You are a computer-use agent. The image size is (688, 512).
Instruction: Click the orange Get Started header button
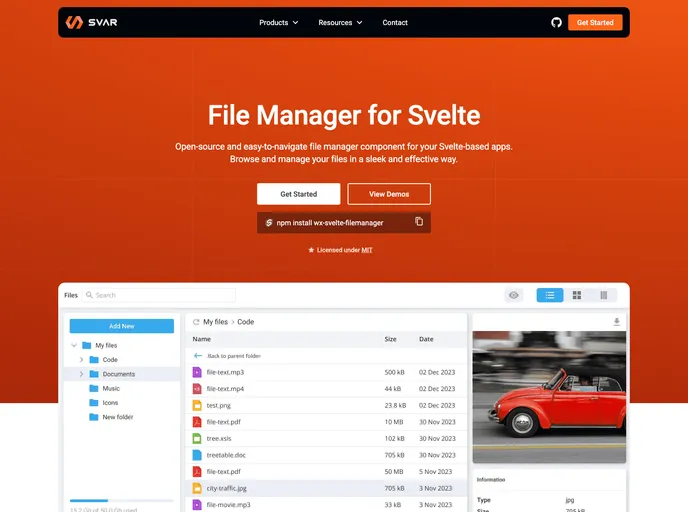pyautogui.click(x=595, y=22)
